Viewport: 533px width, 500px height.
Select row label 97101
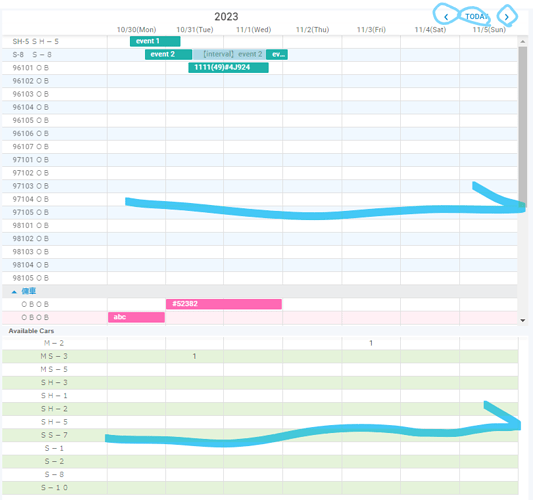(x=31, y=160)
